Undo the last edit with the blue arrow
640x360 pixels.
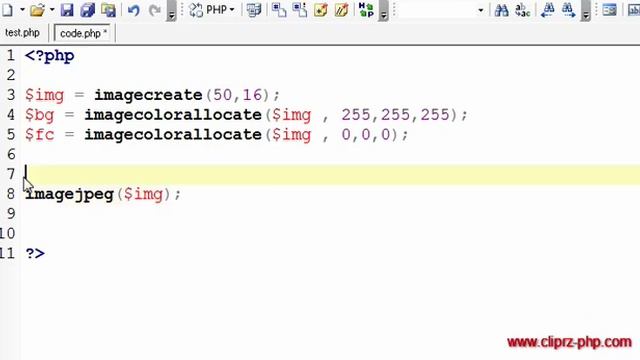coord(133,10)
